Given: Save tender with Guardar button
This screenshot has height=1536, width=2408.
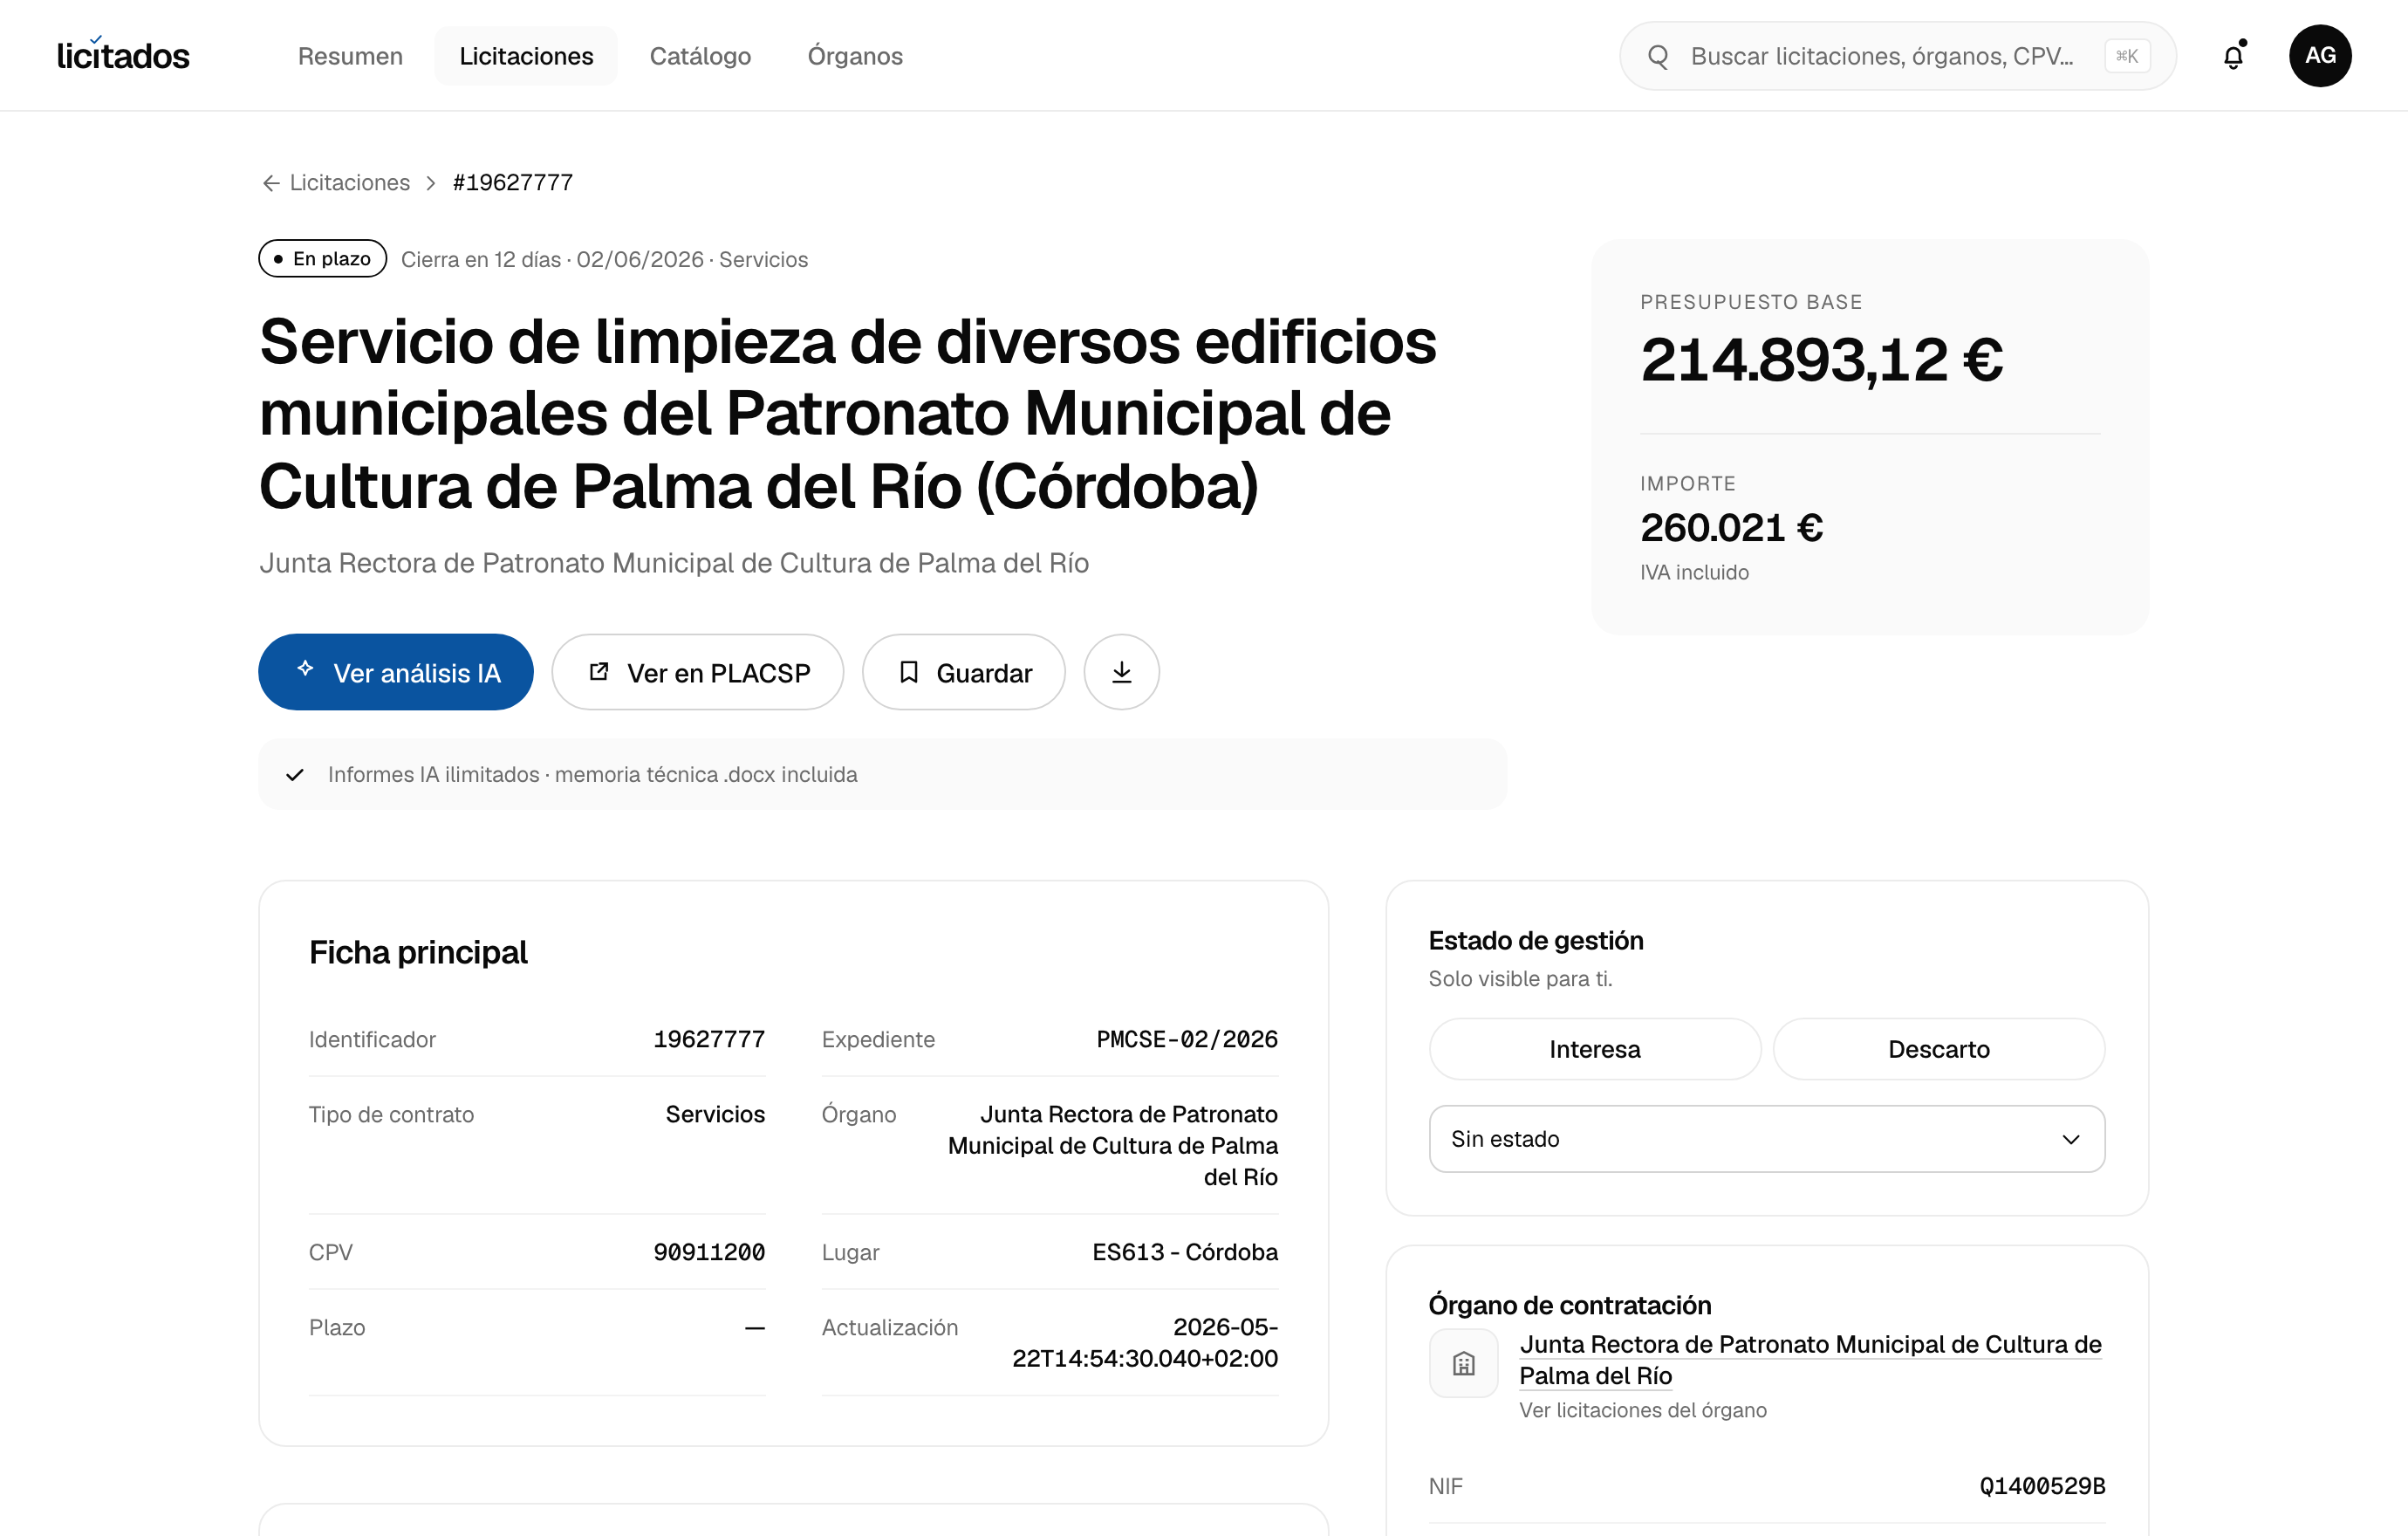Looking at the screenshot, I should [964, 672].
